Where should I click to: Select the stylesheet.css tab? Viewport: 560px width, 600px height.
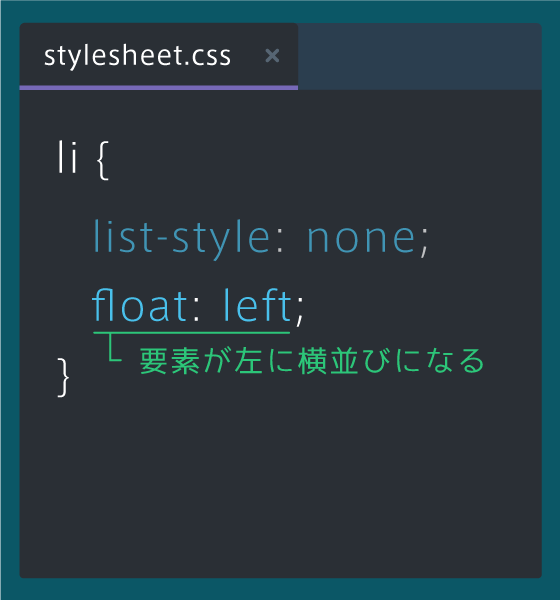point(158,56)
